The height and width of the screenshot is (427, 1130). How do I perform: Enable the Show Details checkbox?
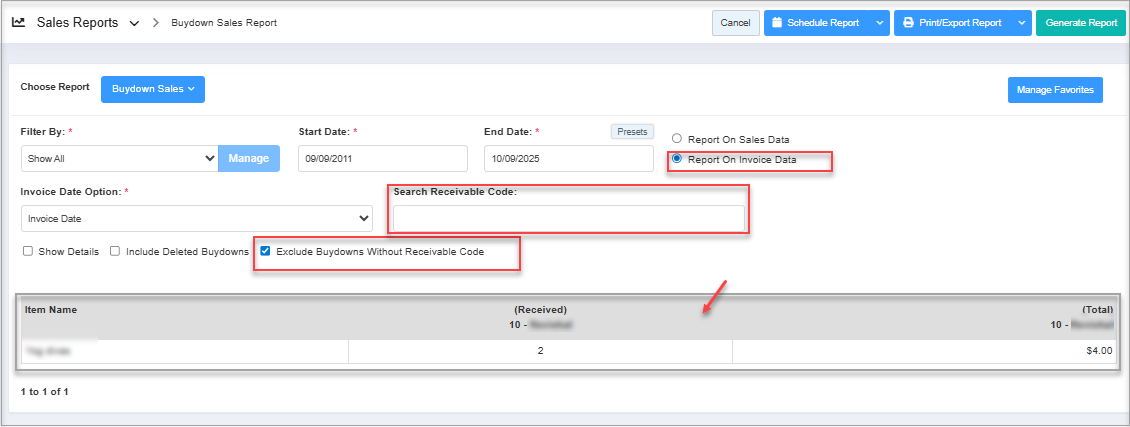click(28, 251)
